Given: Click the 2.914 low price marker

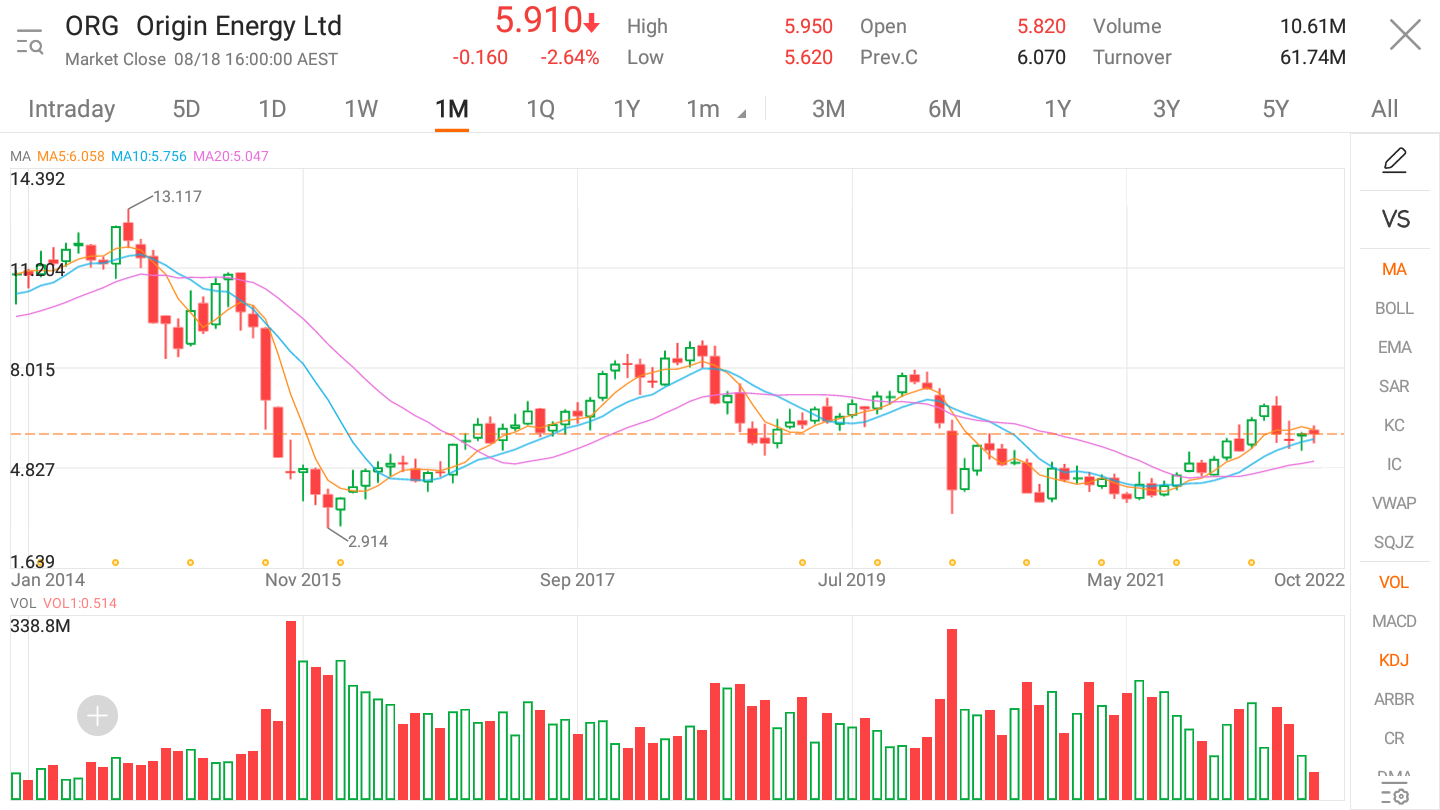Looking at the screenshot, I should coord(368,541).
